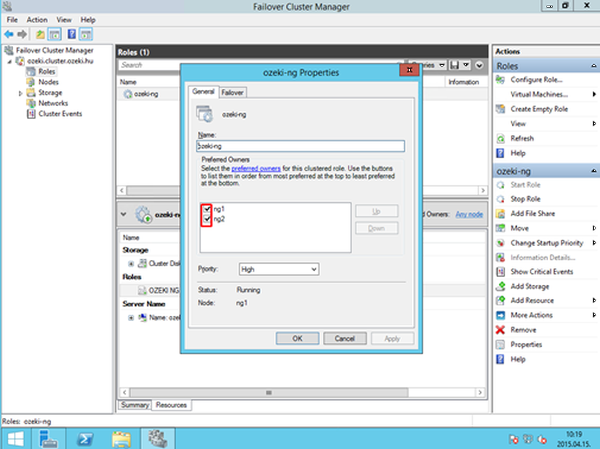Open Server Manager from the taskbar

(x=48, y=439)
